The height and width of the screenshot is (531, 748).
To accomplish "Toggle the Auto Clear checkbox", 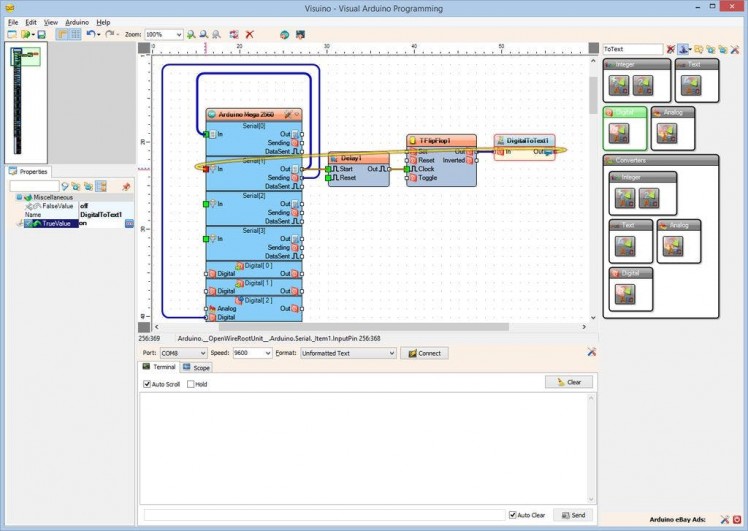I will pos(513,515).
